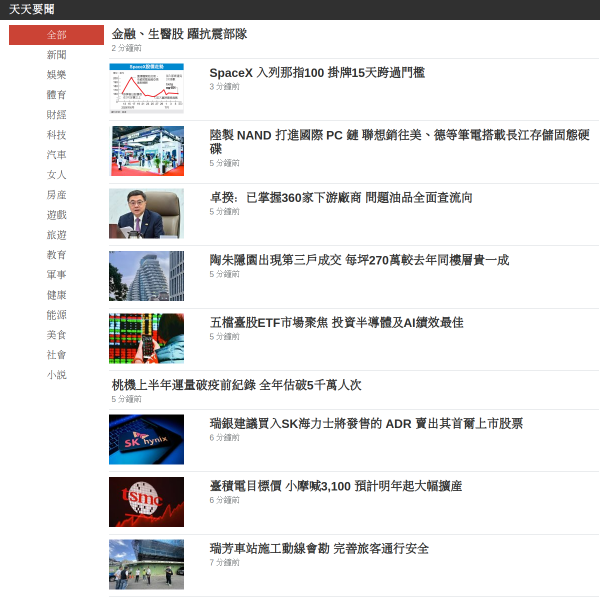Select the 全部 category tab
Image resolution: width=600 pixels, height=600 pixels.
pos(56,35)
